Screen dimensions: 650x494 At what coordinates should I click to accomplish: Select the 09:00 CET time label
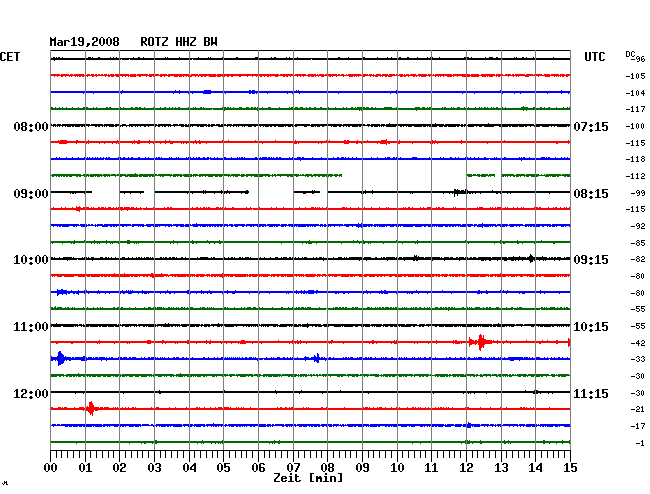[31, 194]
